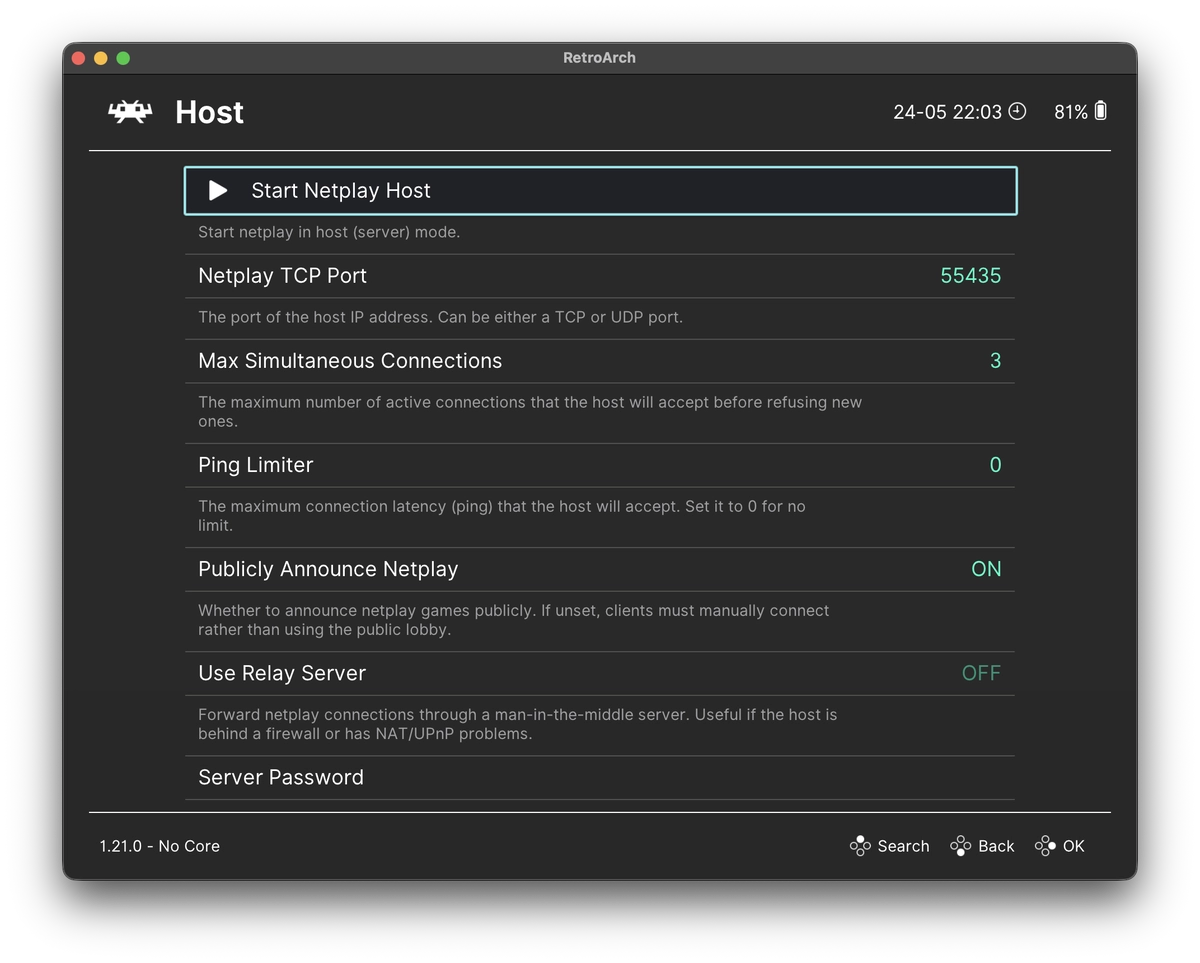
Task: Click the Ping Limiter value 0
Action: pos(995,465)
